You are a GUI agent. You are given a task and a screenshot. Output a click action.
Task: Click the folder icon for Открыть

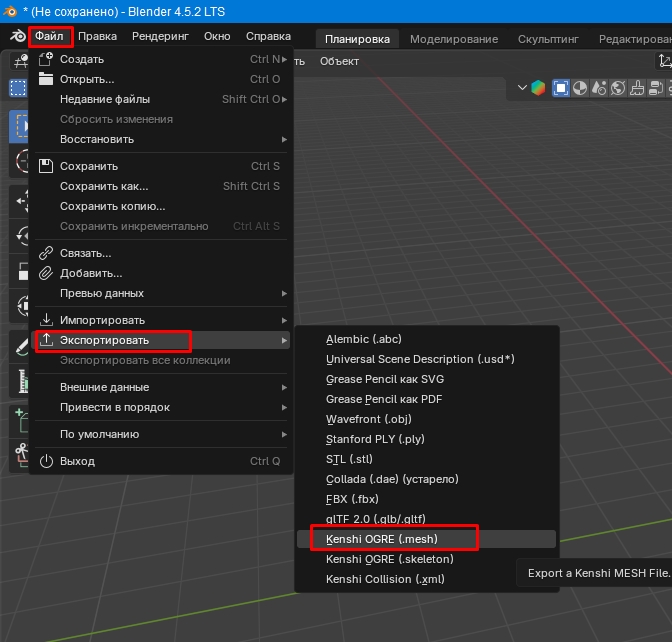pyautogui.click(x=46, y=79)
